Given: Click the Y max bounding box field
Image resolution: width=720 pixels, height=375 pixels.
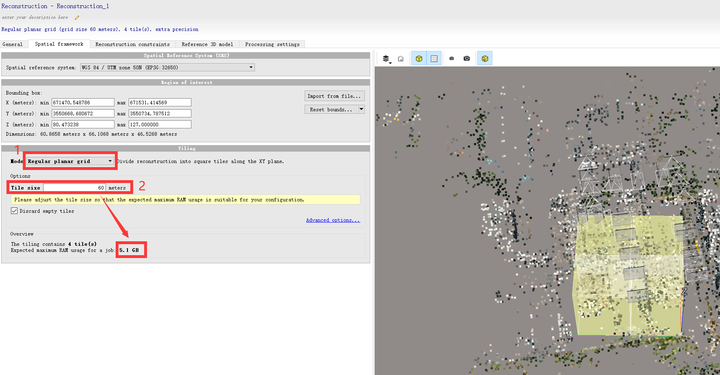Looking at the screenshot, I should coord(160,113).
